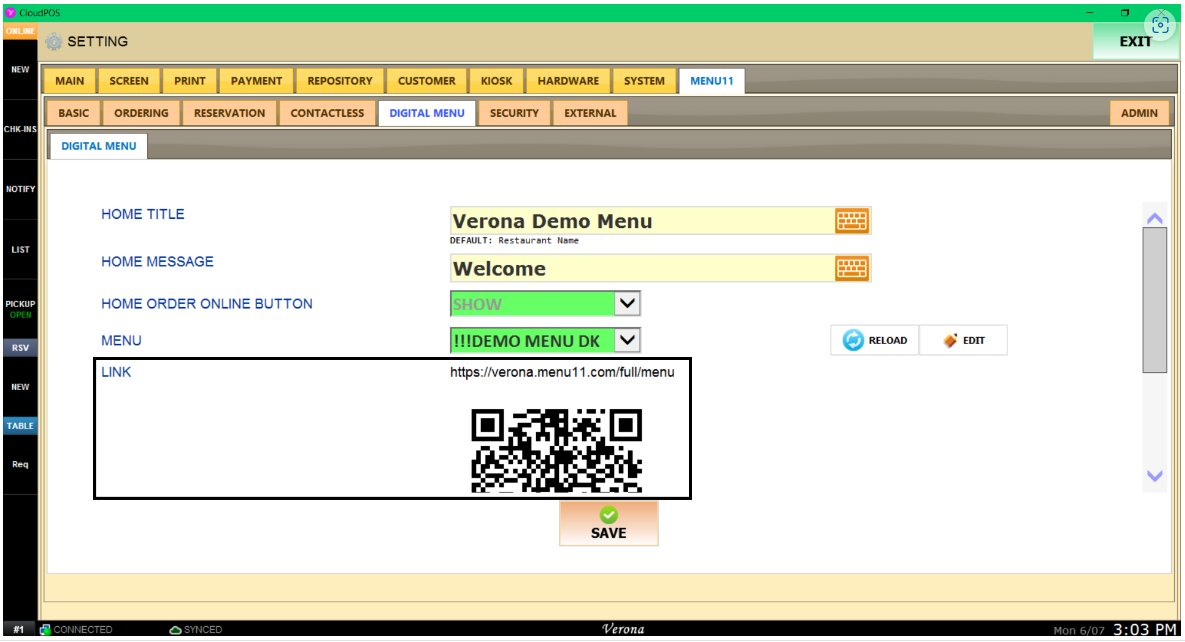Toggle the RSV sidebar button
The image size is (1185, 642).
pyautogui.click(x=20, y=348)
